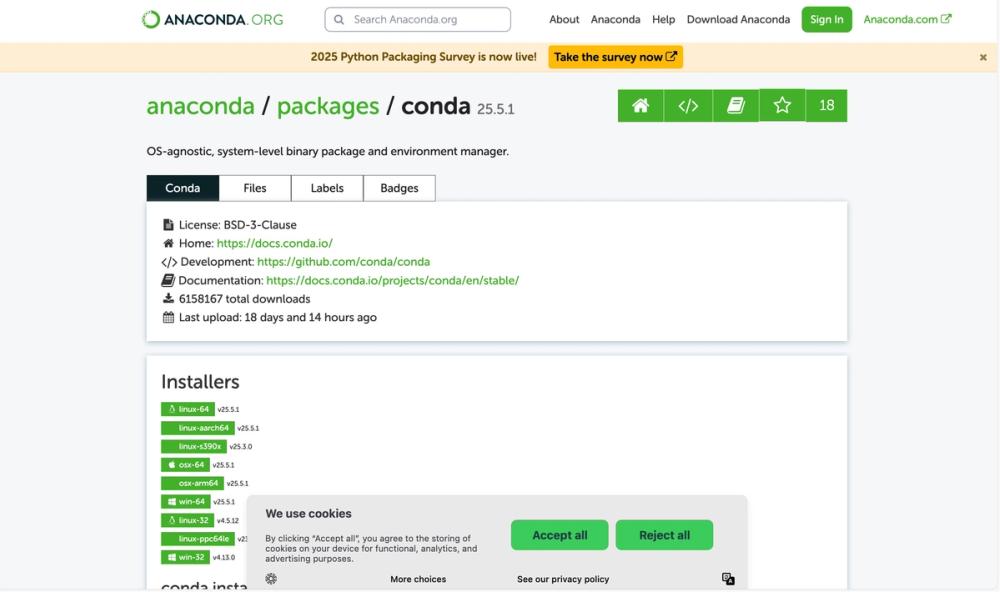Open More choices in cookie dialog

pyautogui.click(x=418, y=579)
